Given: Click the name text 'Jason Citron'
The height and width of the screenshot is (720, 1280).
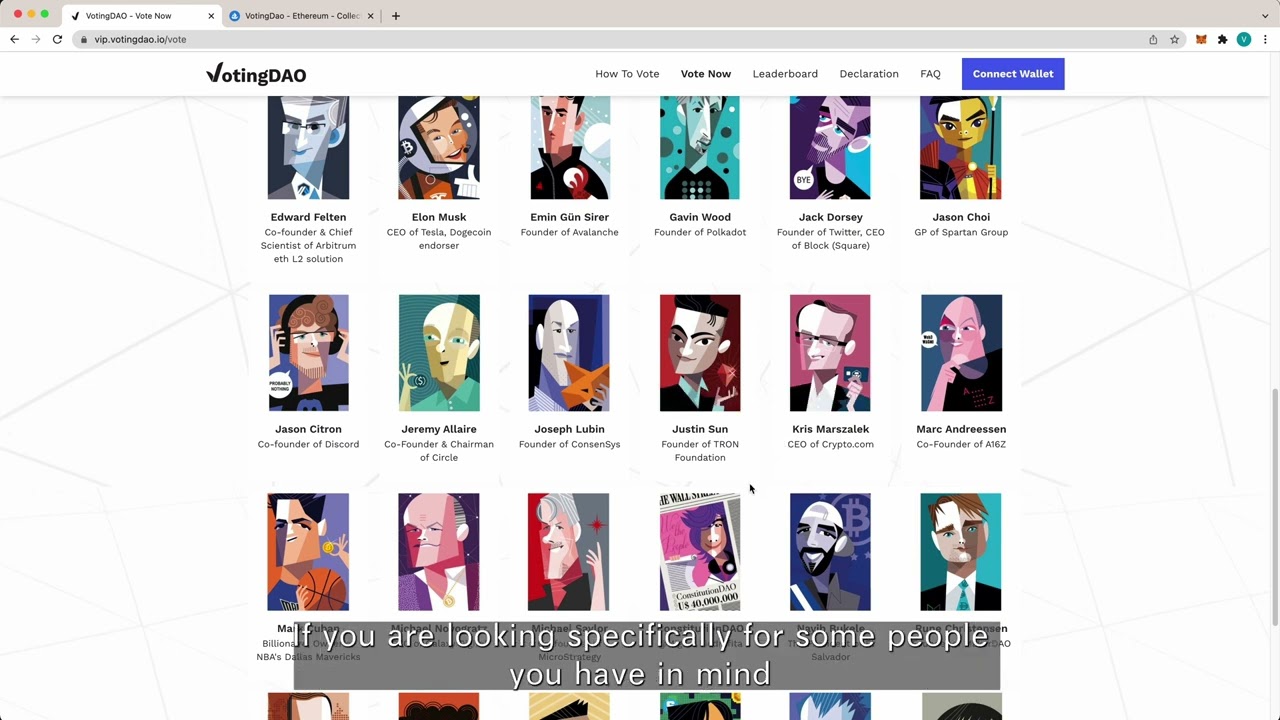Looking at the screenshot, I should click(308, 429).
